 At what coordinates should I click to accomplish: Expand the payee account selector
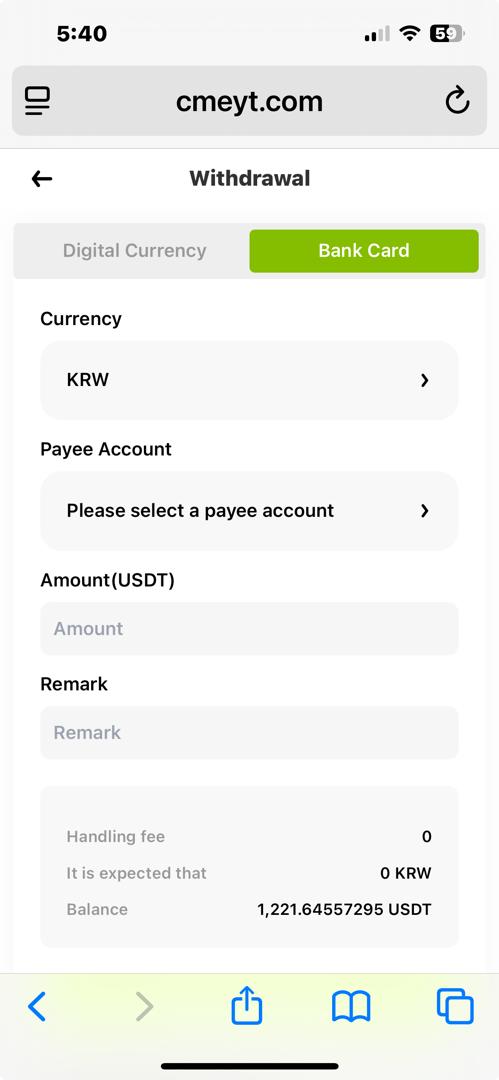tap(250, 511)
